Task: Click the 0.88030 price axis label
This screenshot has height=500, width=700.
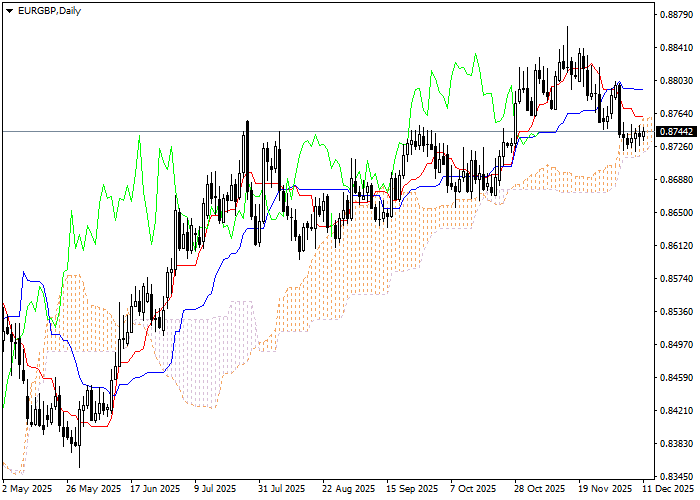Action: coord(677,81)
